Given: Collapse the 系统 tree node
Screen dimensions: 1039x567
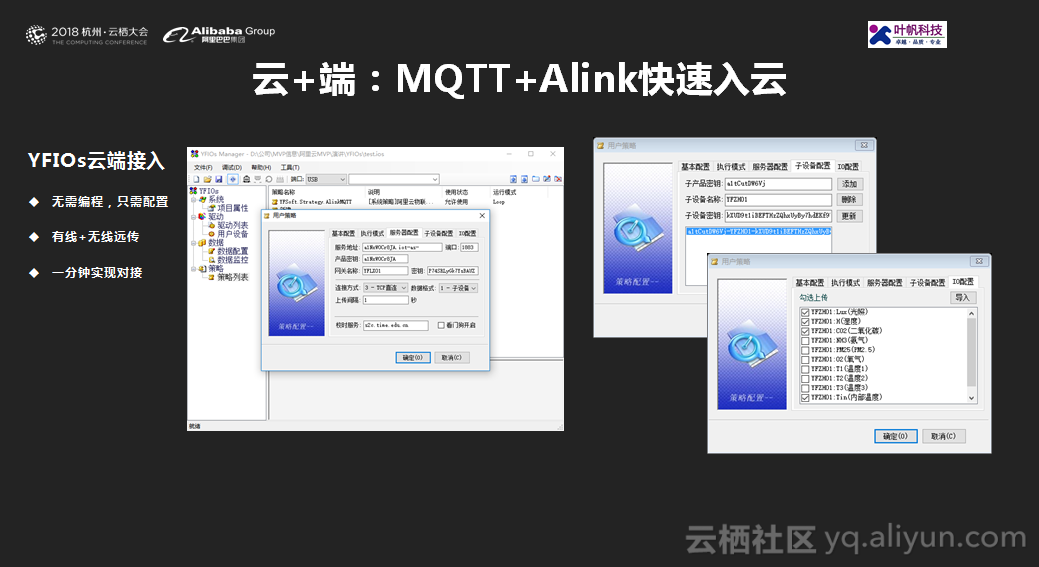Looking at the screenshot, I should coord(193,199).
